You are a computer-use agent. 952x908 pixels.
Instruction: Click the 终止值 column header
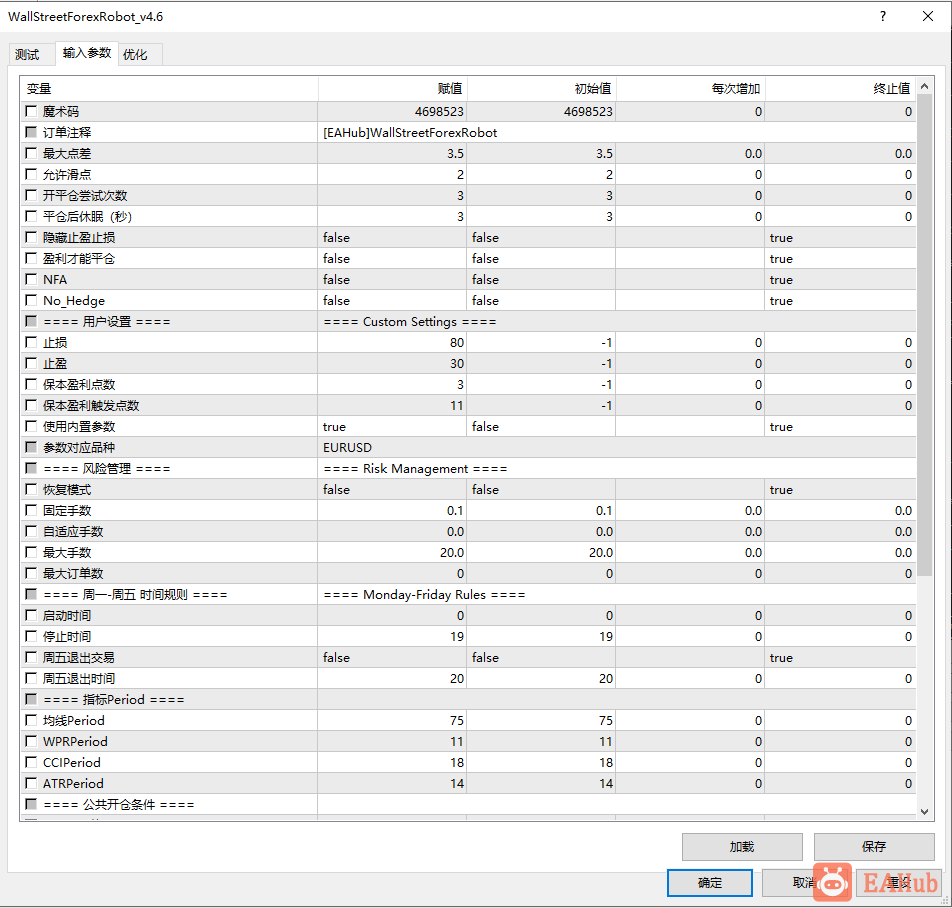840,89
